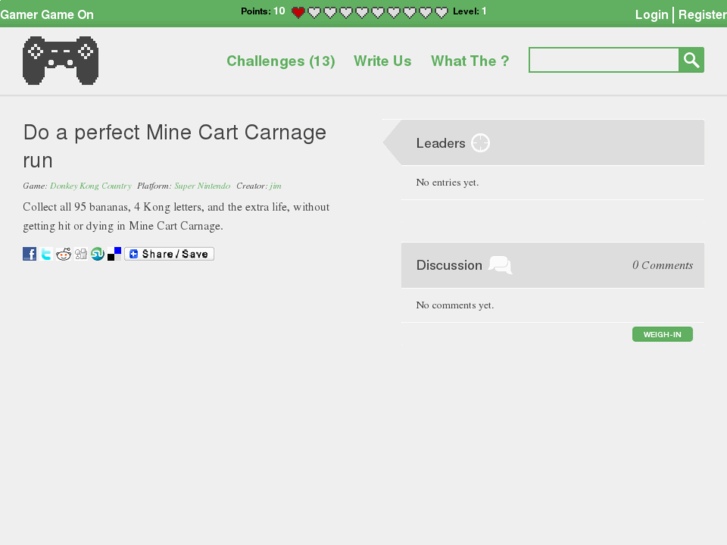Go to Gamer Game On home link
The image size is (727, 545).
[x=47, y=14]
